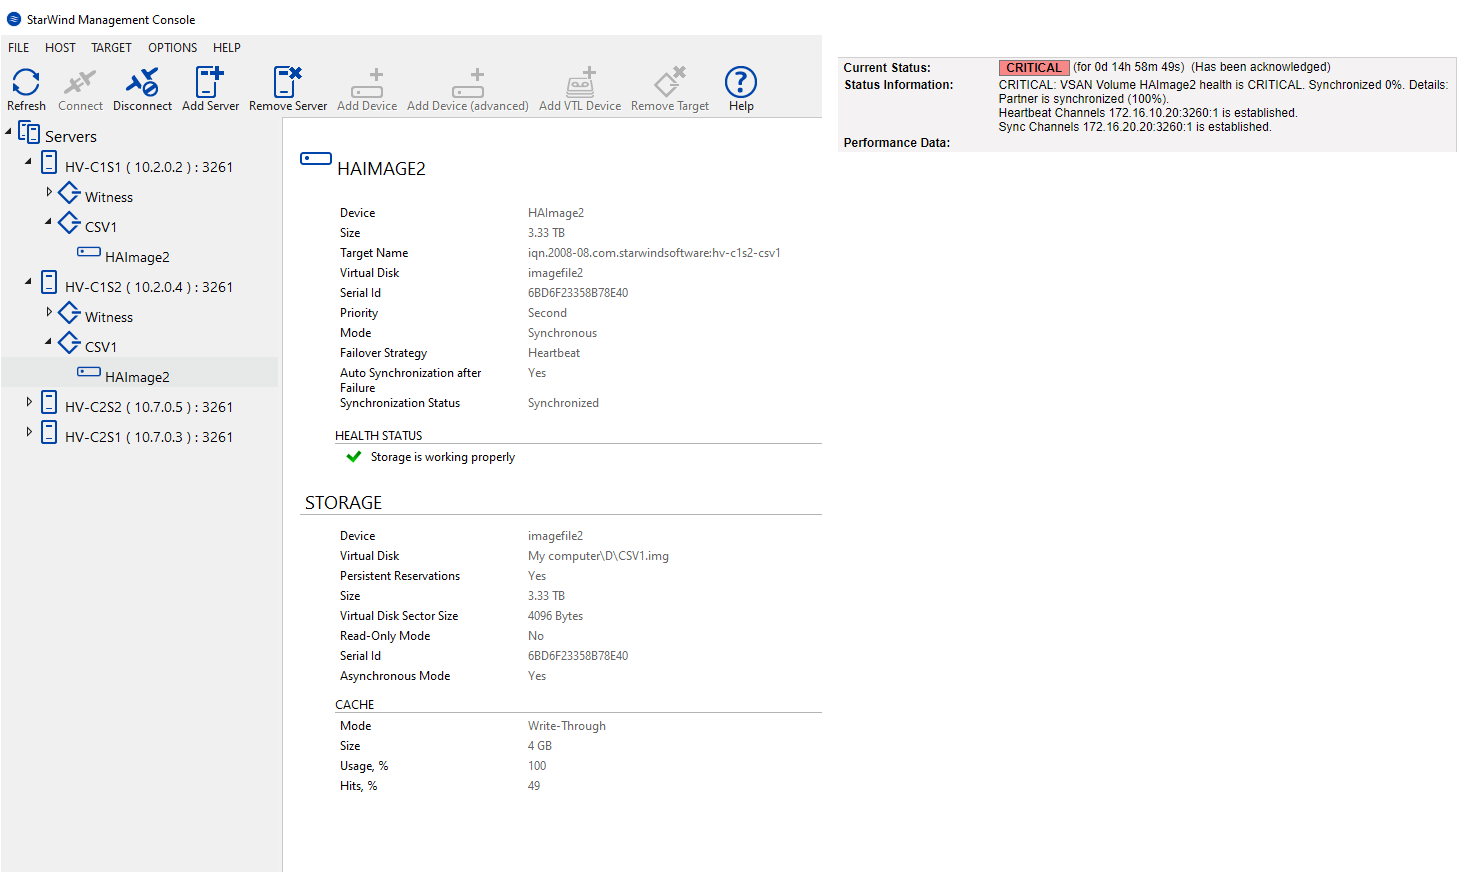Select the HAImage2 device icon under HV-C1S2
This screenshot has height=872, width=1461.
[x=89, y=372]
